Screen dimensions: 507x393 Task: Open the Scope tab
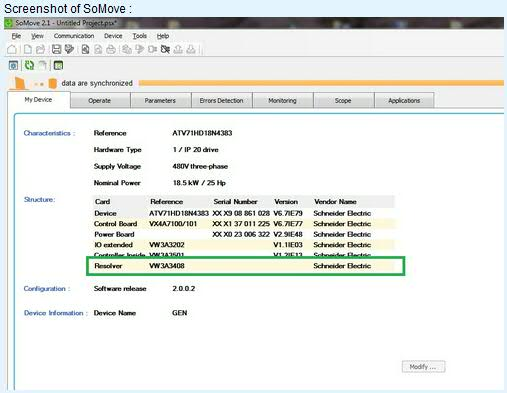[x=343, y=101]
